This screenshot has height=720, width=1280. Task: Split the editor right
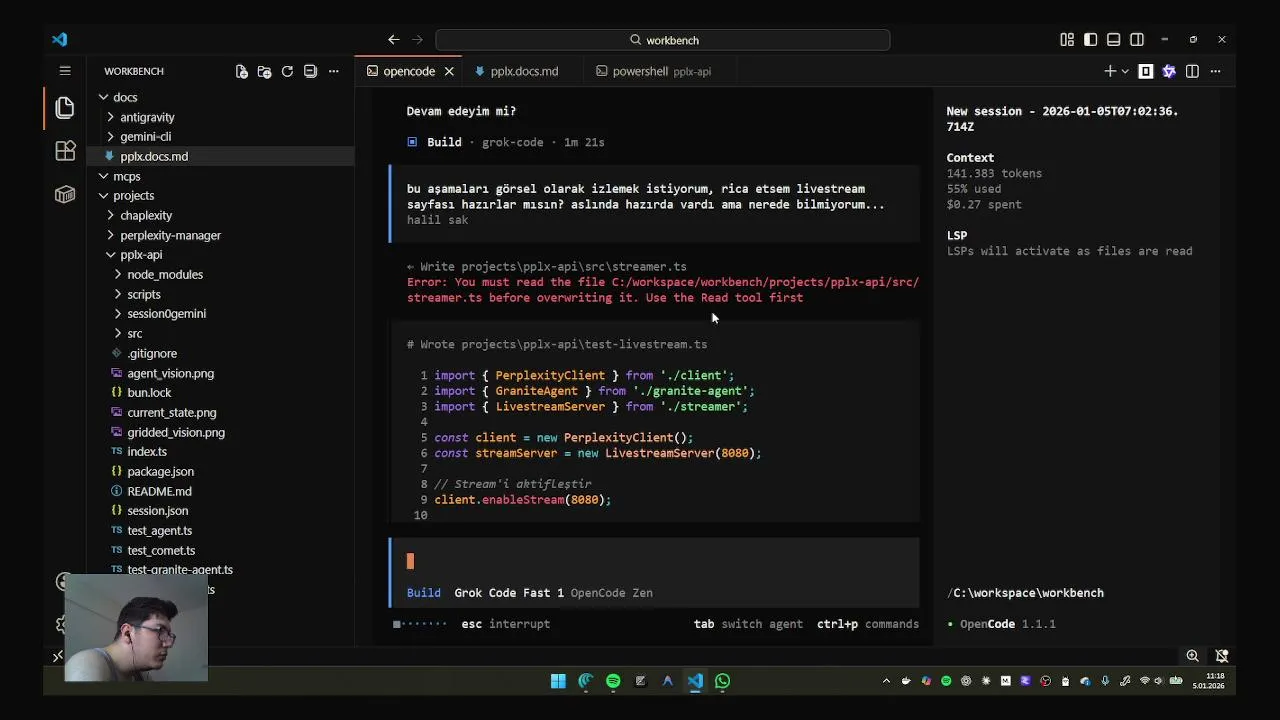[1192, 71]
